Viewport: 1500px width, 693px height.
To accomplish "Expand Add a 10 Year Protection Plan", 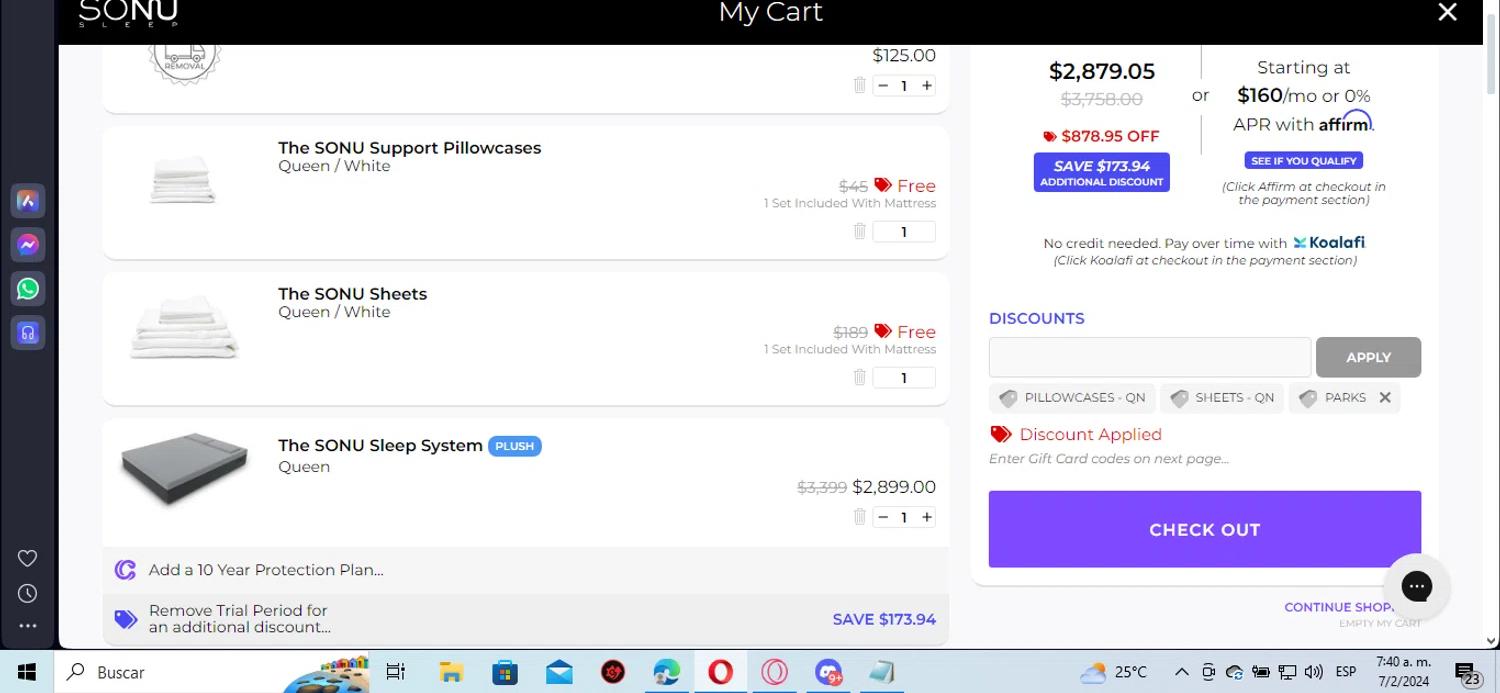I will click(525, 570).
